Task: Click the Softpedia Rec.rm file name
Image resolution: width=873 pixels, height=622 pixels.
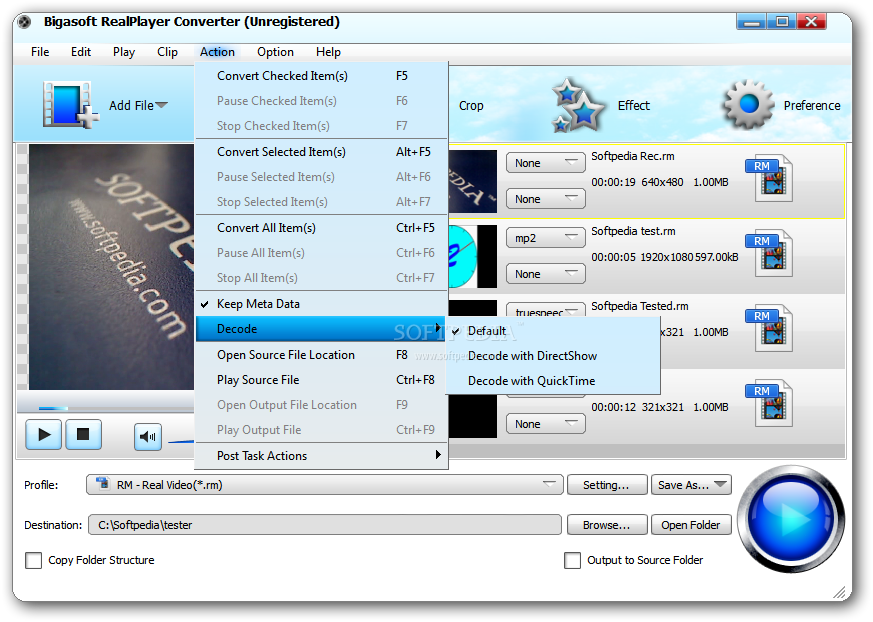Action: coord(632,156)
